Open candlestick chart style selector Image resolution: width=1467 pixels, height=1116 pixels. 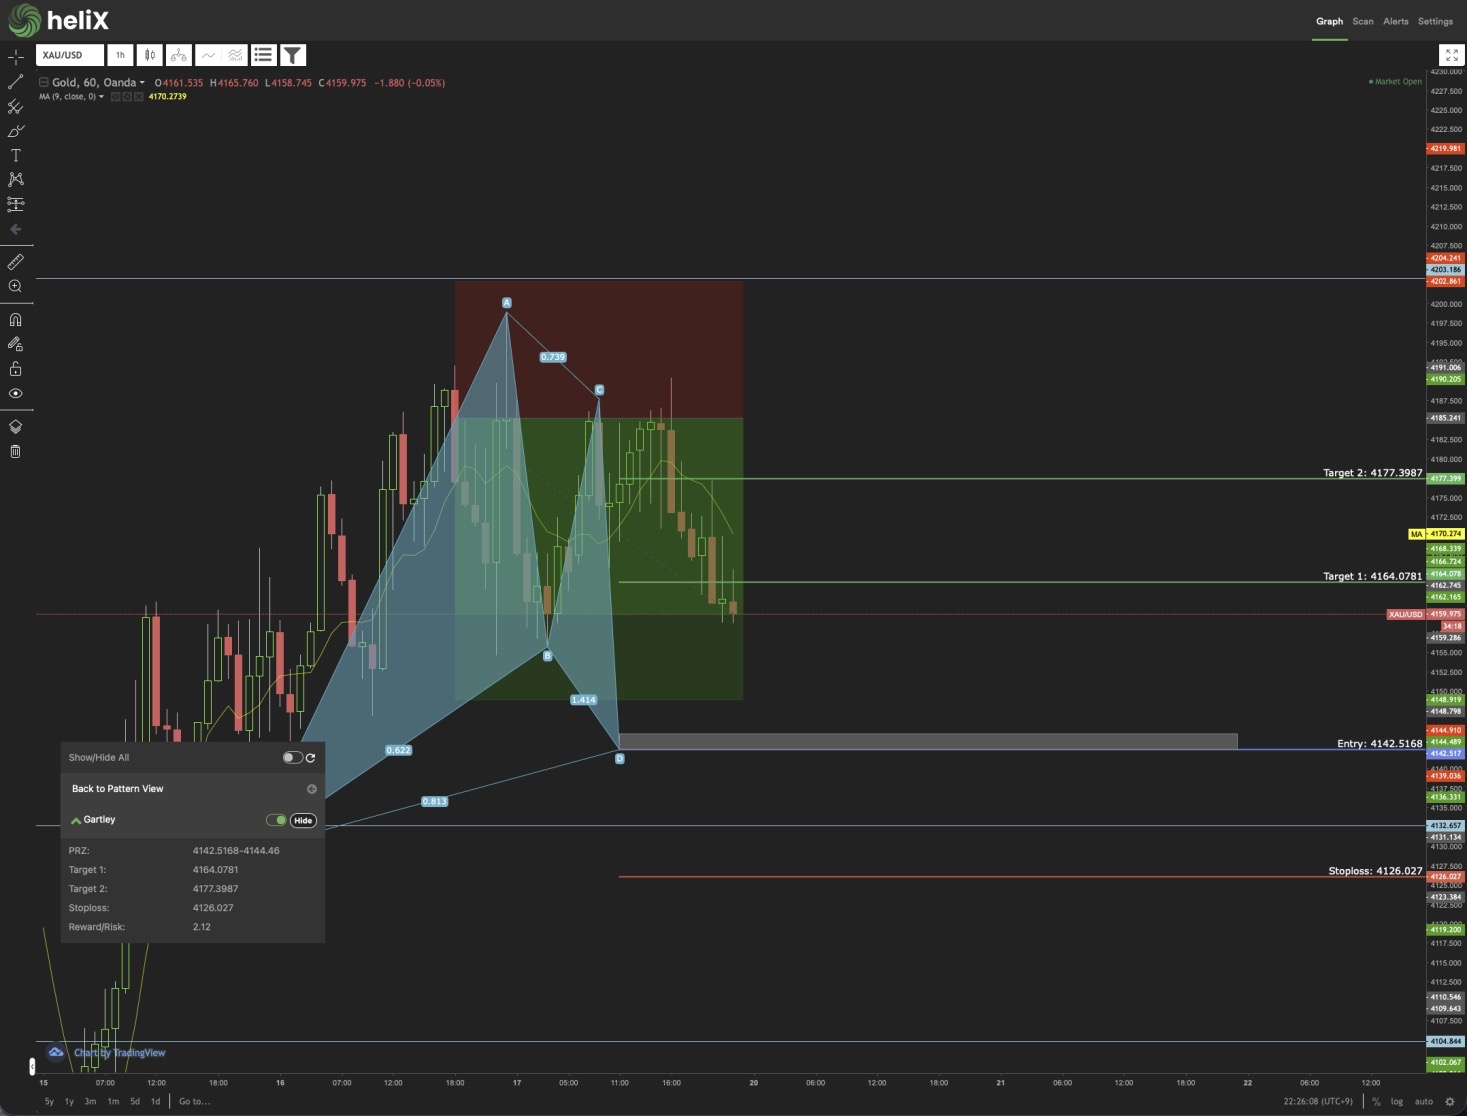(149, 55)
